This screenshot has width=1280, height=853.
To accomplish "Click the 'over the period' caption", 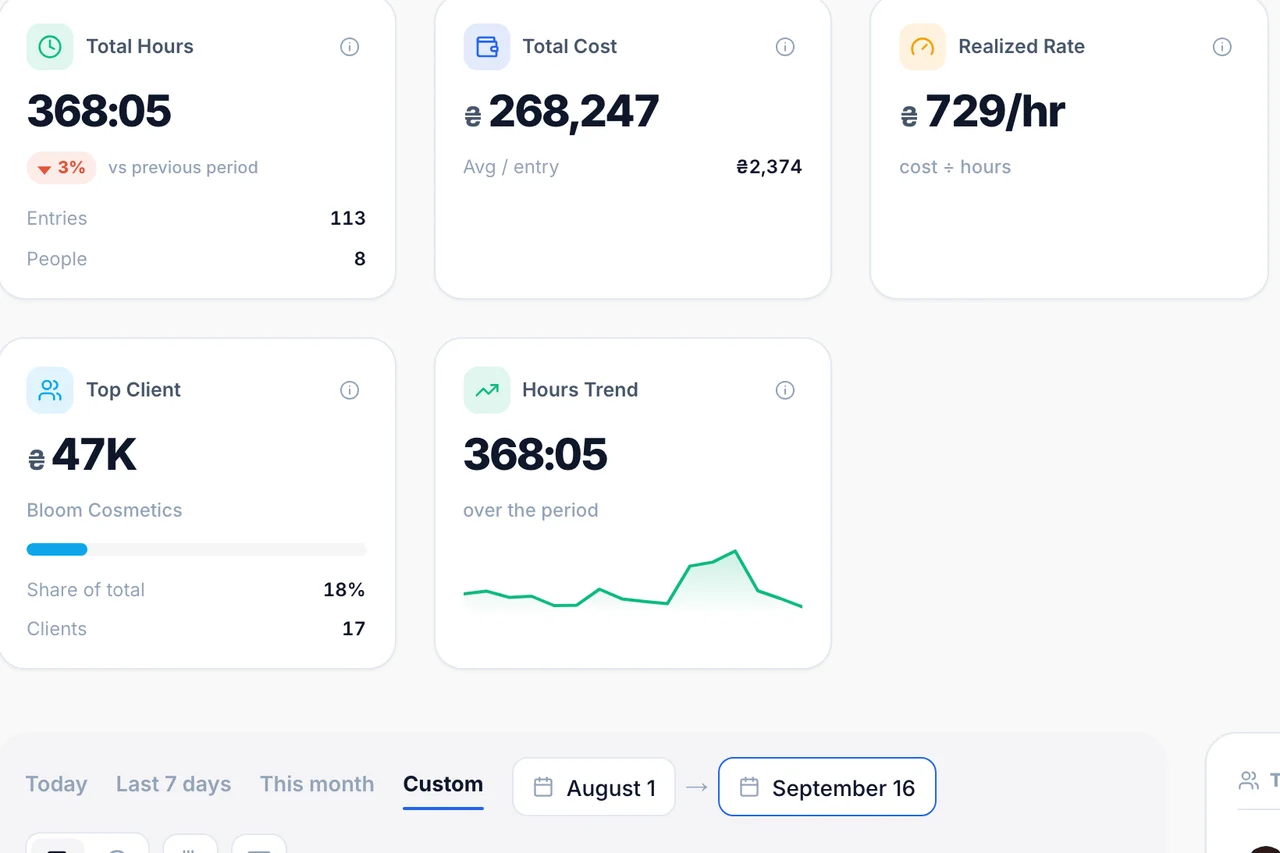I will pyautogui.click(x=531, y=510).
